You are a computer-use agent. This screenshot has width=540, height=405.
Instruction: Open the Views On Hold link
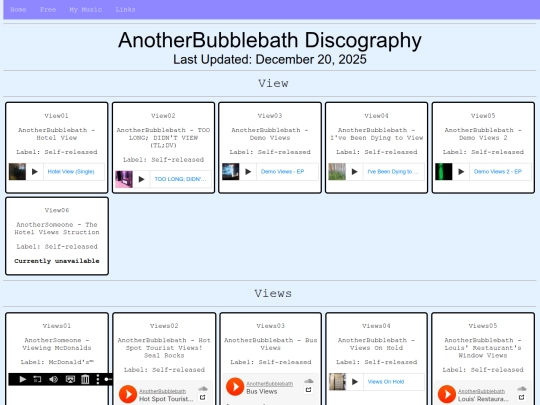click(x=386, y=382)
